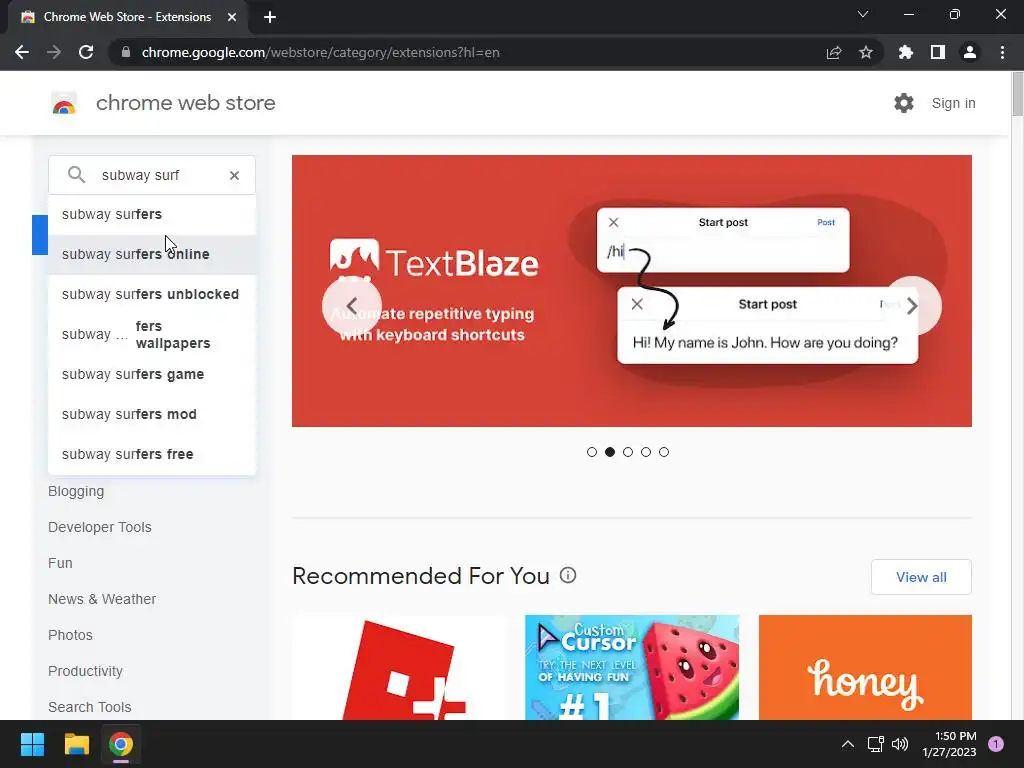Toggle the browser side panel
Viewport: 1024px width, 768px height.
pyautogui.click(x=937, y=52)
